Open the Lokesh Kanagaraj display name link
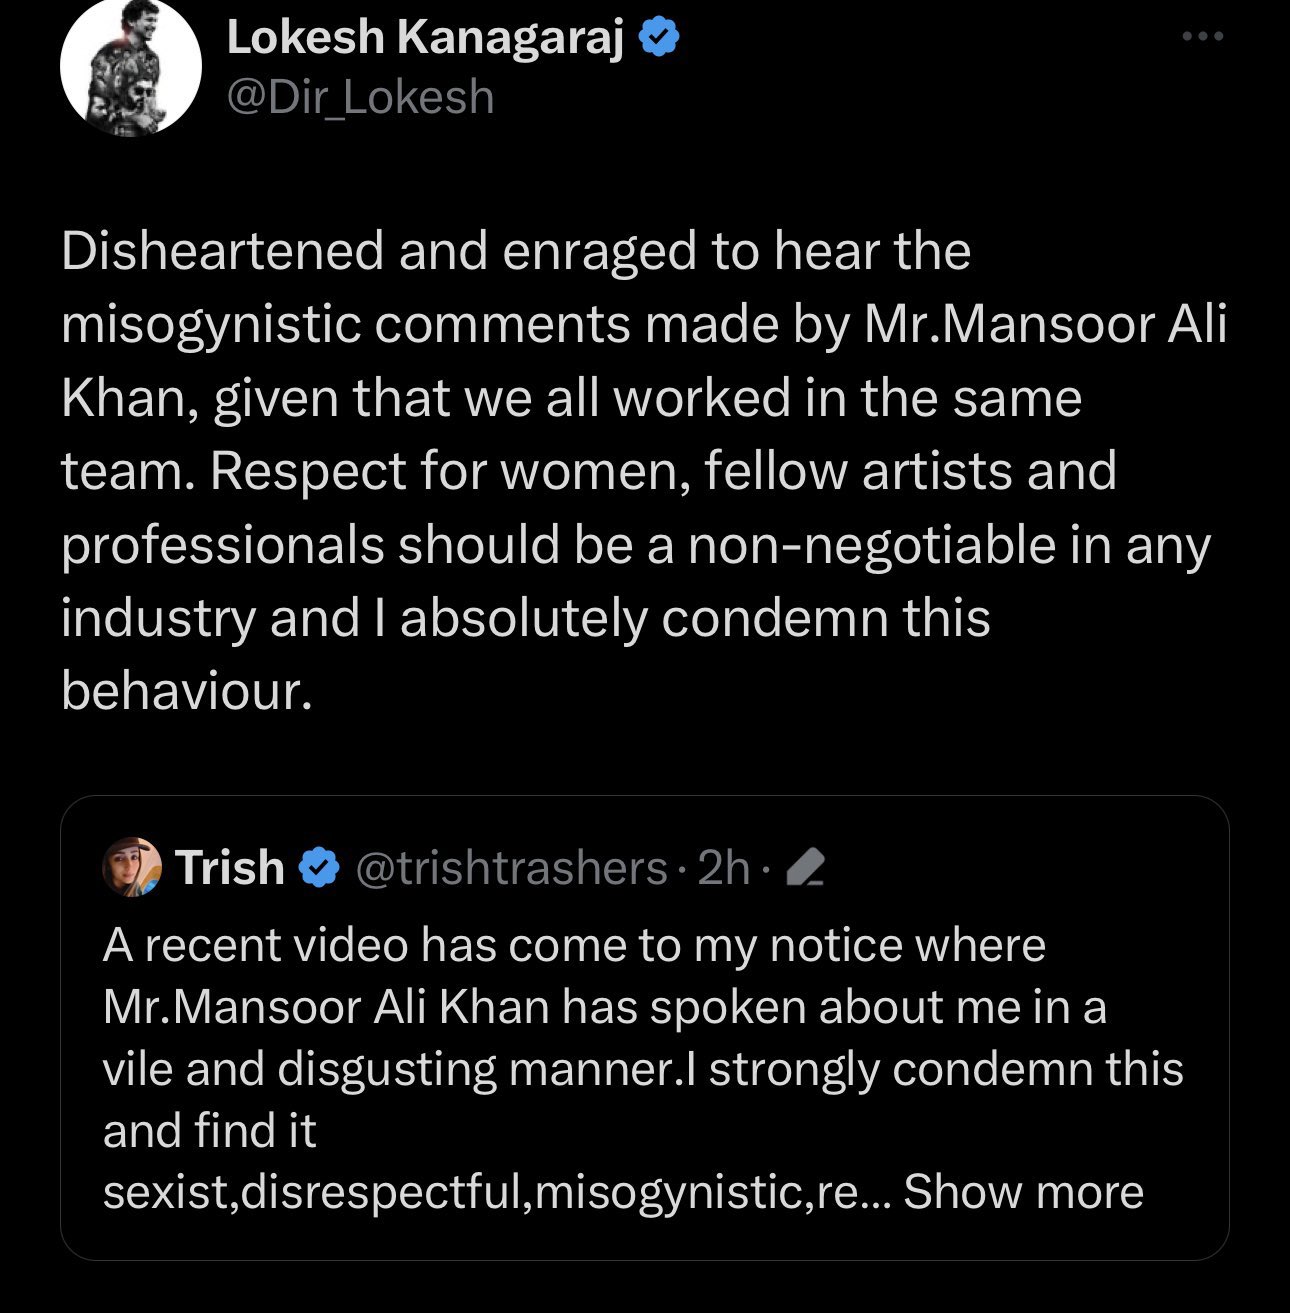 (425, 38)
